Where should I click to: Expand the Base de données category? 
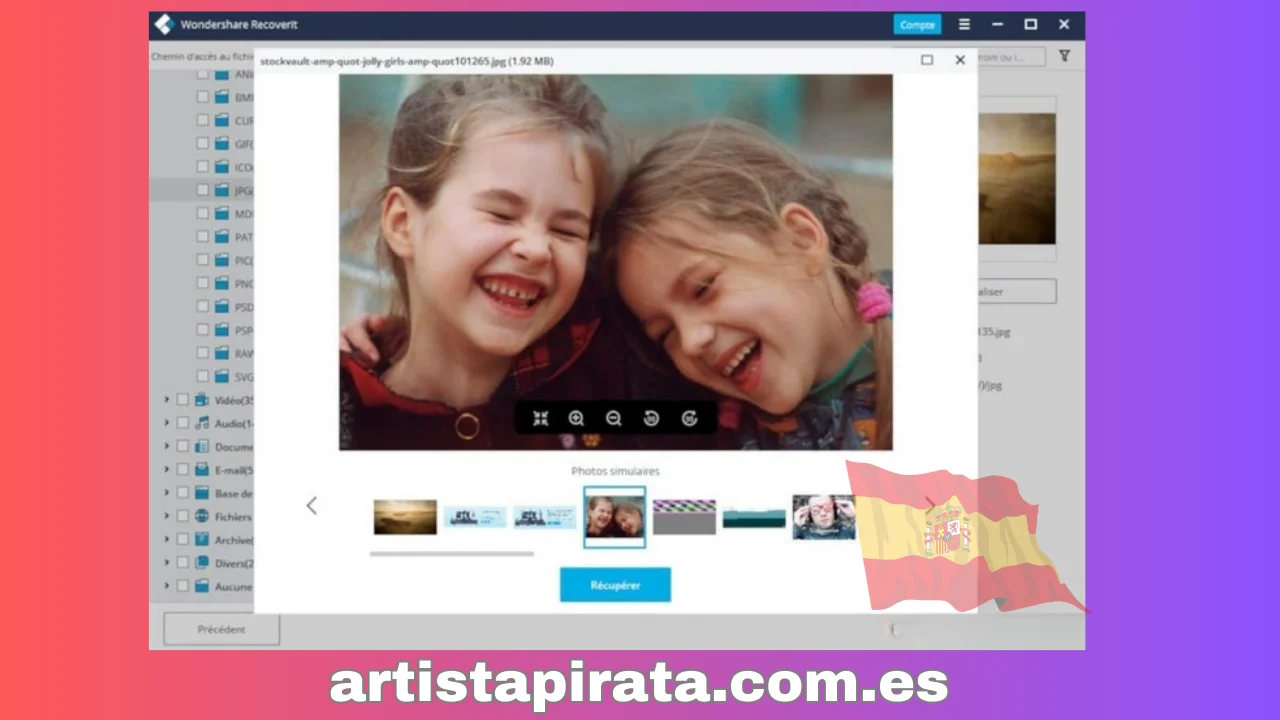(x=167, y=493)
